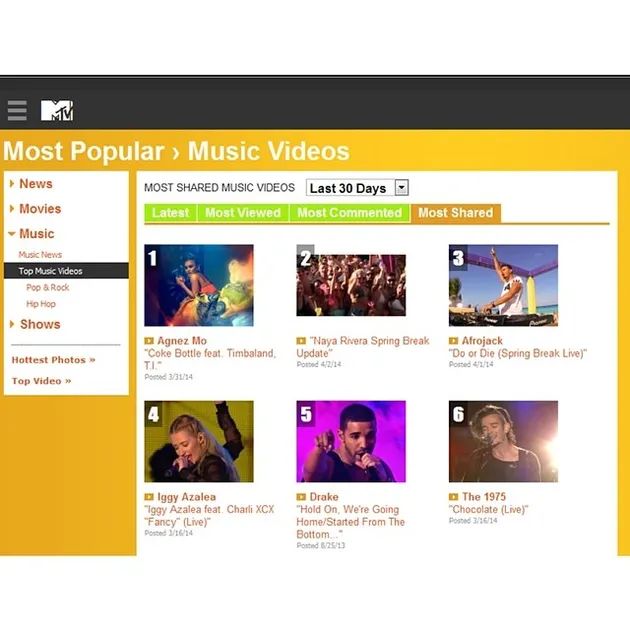
Task: Click "Posted 3/31/14" date text
Action: 169,377
